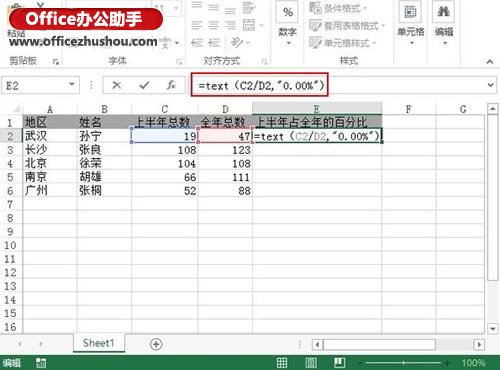Open the 剪贴板 dialog launcher
The image size is (500, 370).
(x=56, y=62)
